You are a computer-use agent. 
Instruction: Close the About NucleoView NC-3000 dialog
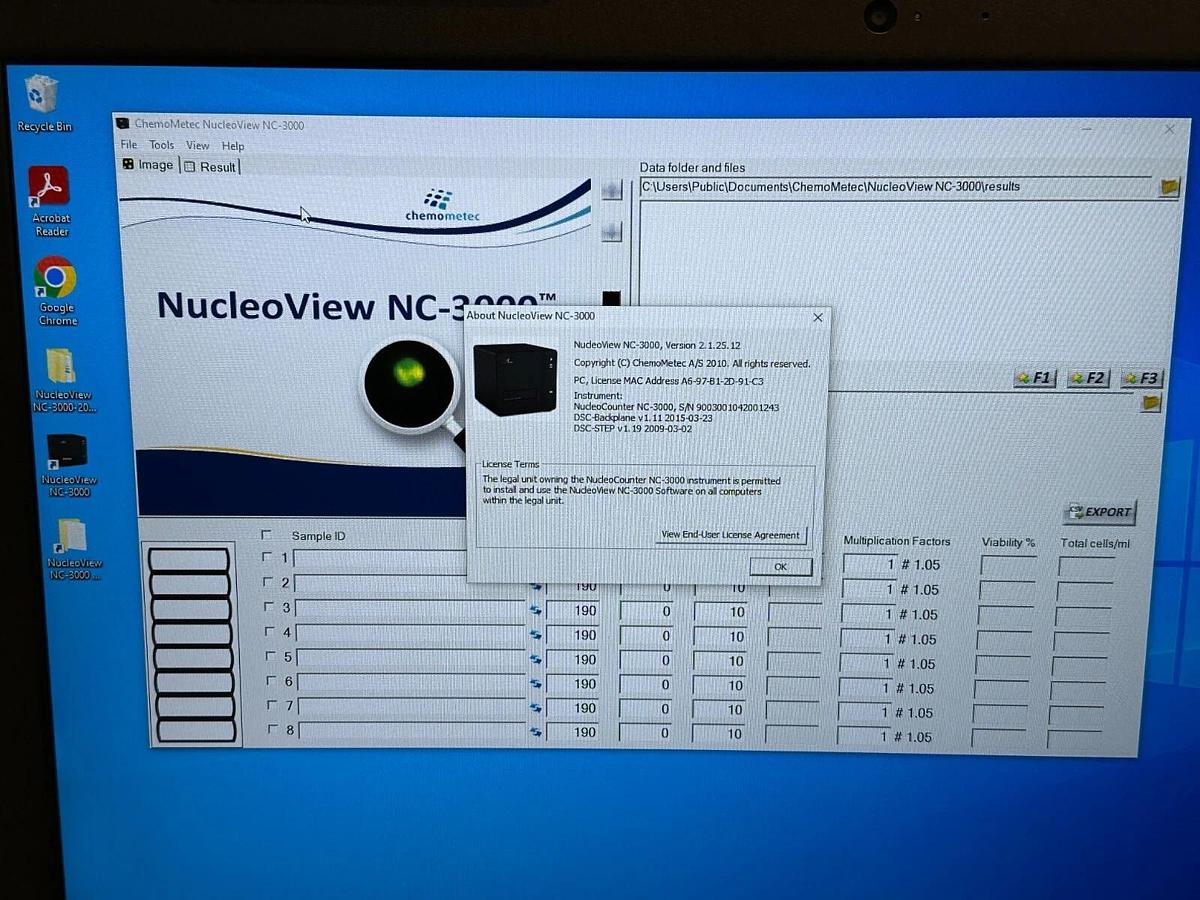(x=818, y=317)
